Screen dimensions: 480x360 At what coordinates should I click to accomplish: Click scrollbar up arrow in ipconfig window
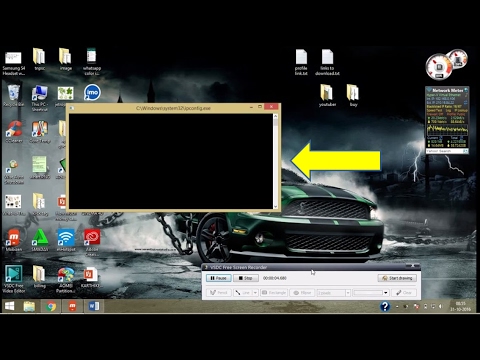tap(276, 116)
